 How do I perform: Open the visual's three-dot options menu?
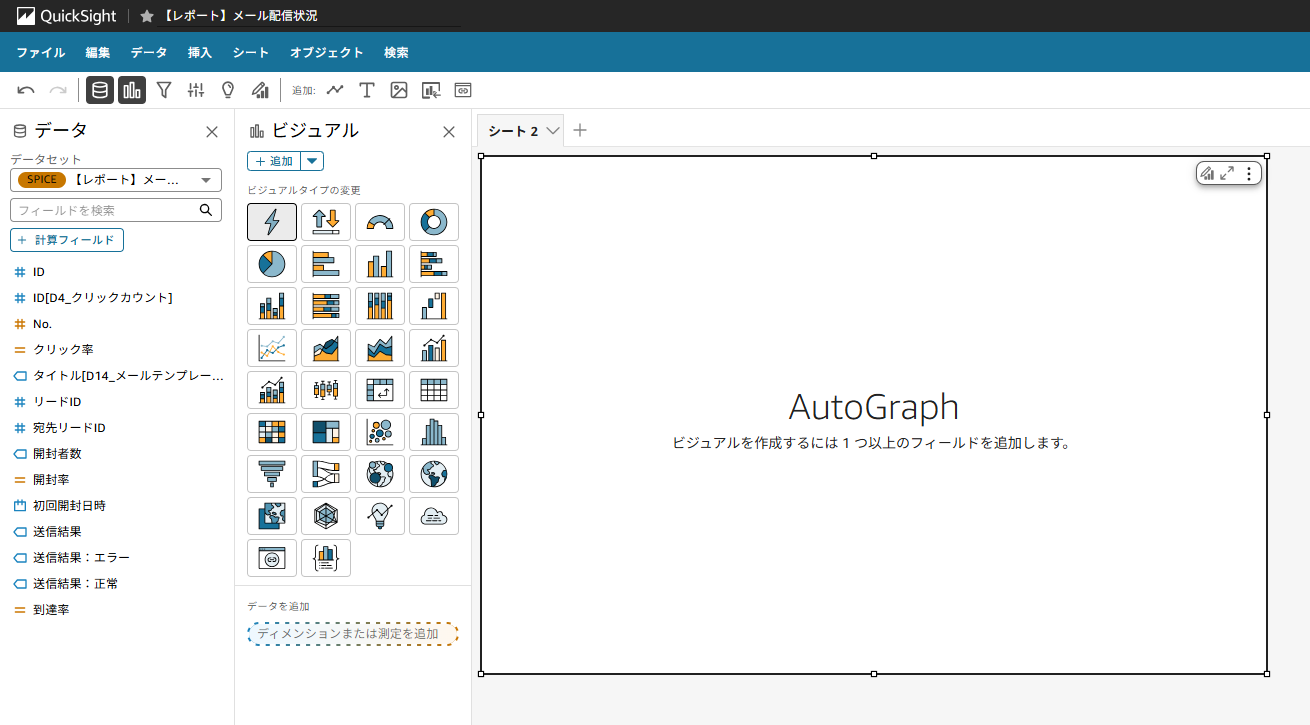click(1248, 174)
